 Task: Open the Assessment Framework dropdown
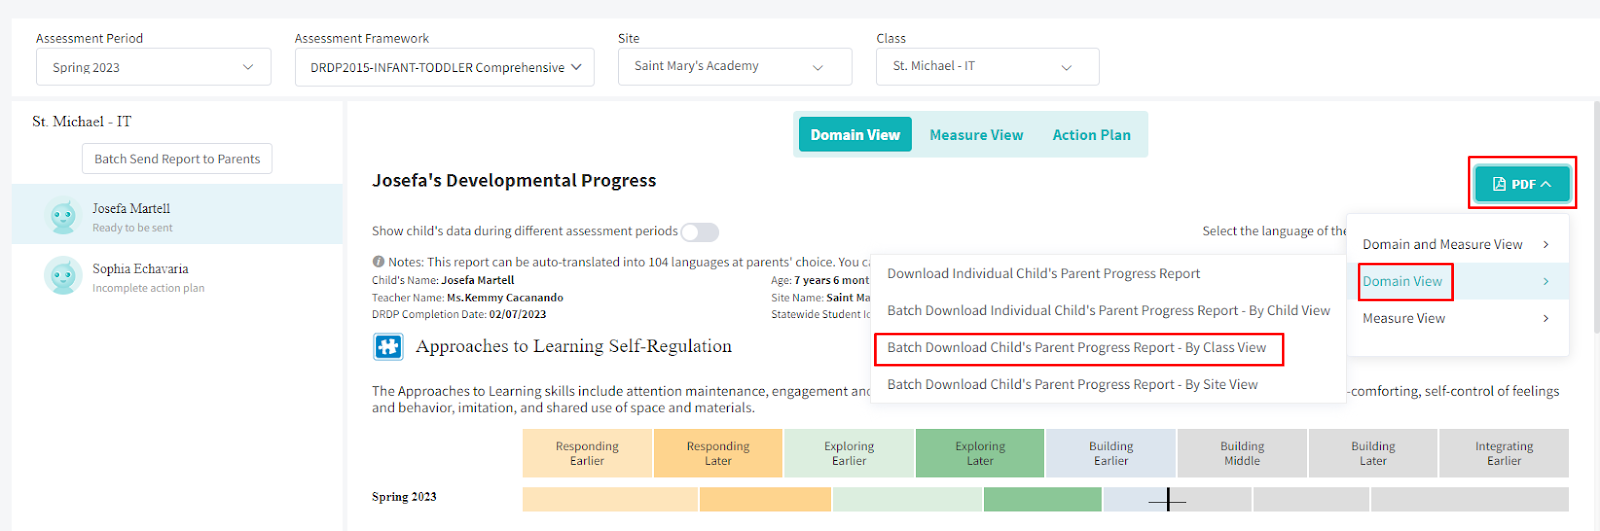444,67
